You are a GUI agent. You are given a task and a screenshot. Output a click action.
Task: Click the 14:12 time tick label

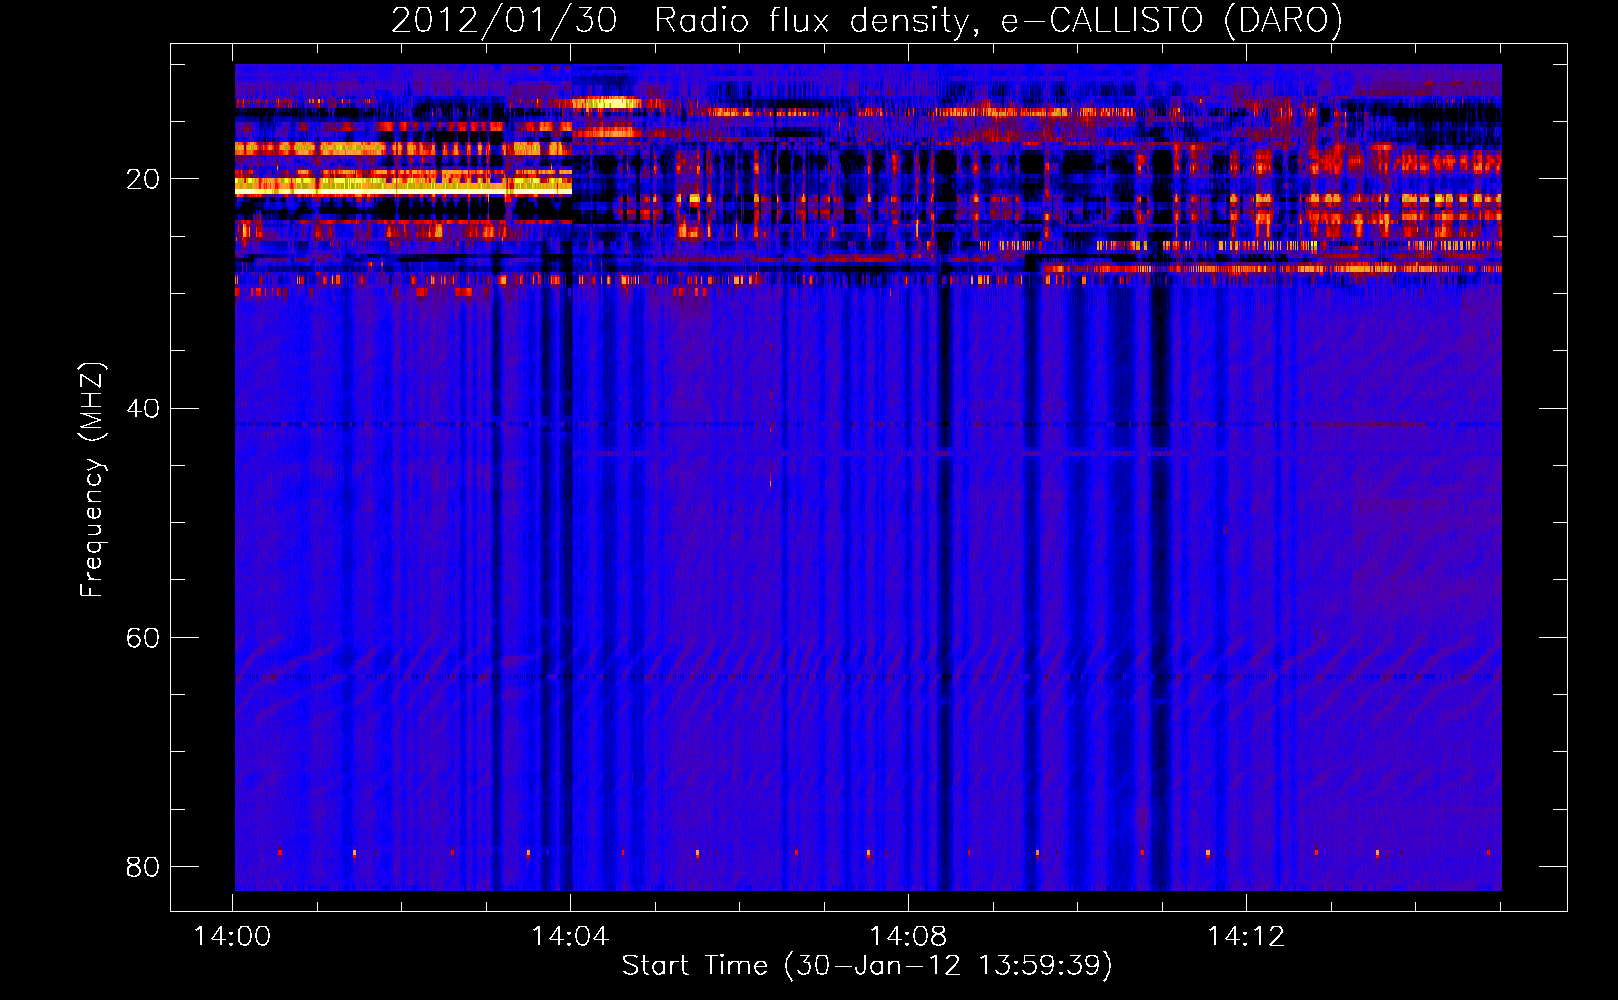coord(1246,937)
